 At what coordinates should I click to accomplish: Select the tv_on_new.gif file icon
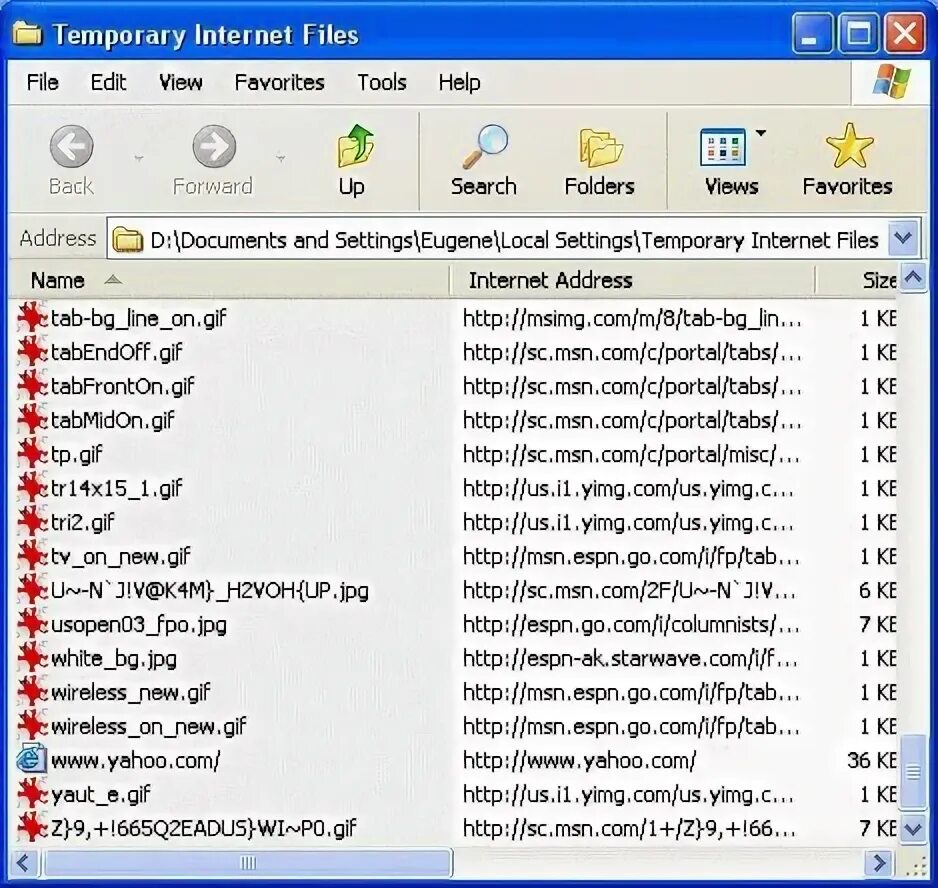coord(32,556)
